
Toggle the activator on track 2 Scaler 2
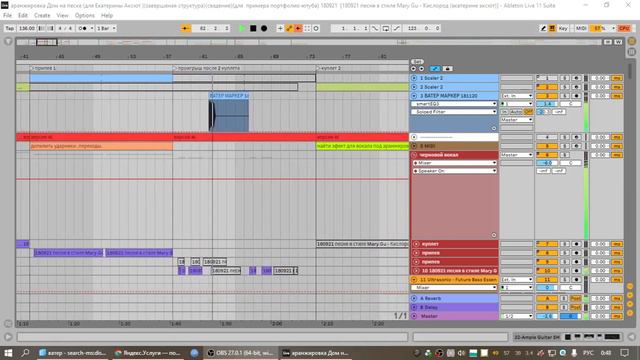[547, 87]
